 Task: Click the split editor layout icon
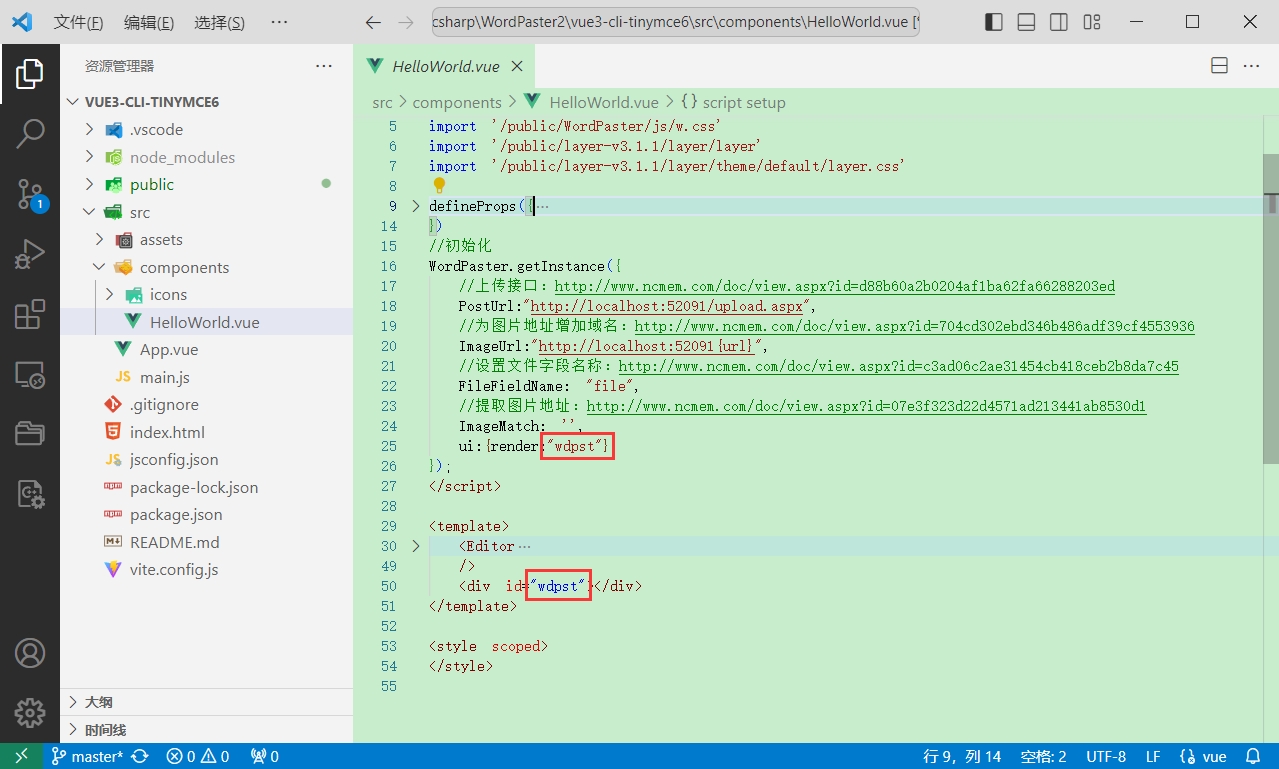click(x=1219, y=66)
